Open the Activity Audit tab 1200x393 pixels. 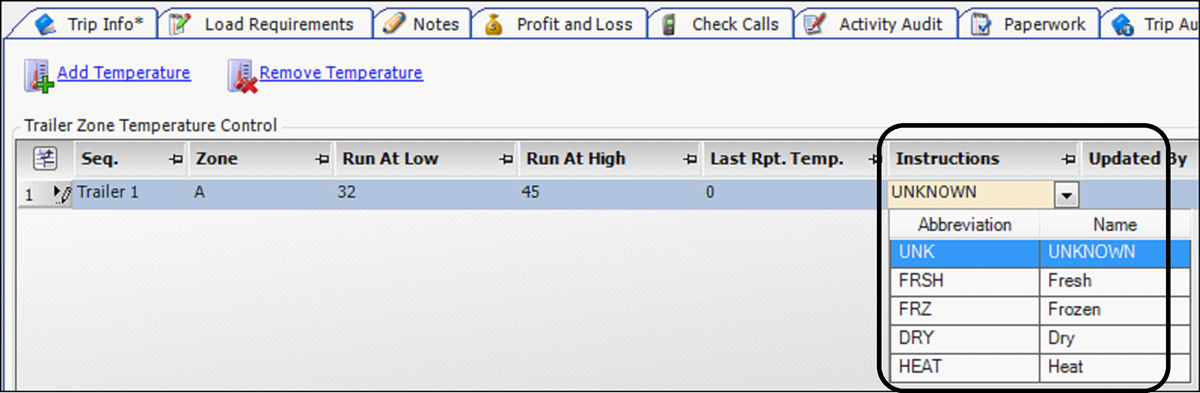876,24
